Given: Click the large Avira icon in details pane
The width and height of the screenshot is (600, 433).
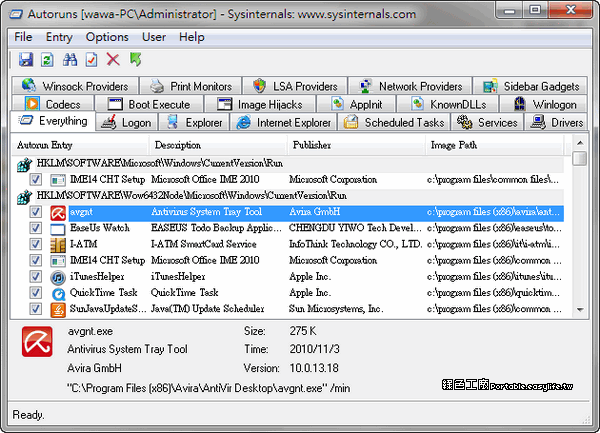Looking at the screenshot, I should pos(37,342).
